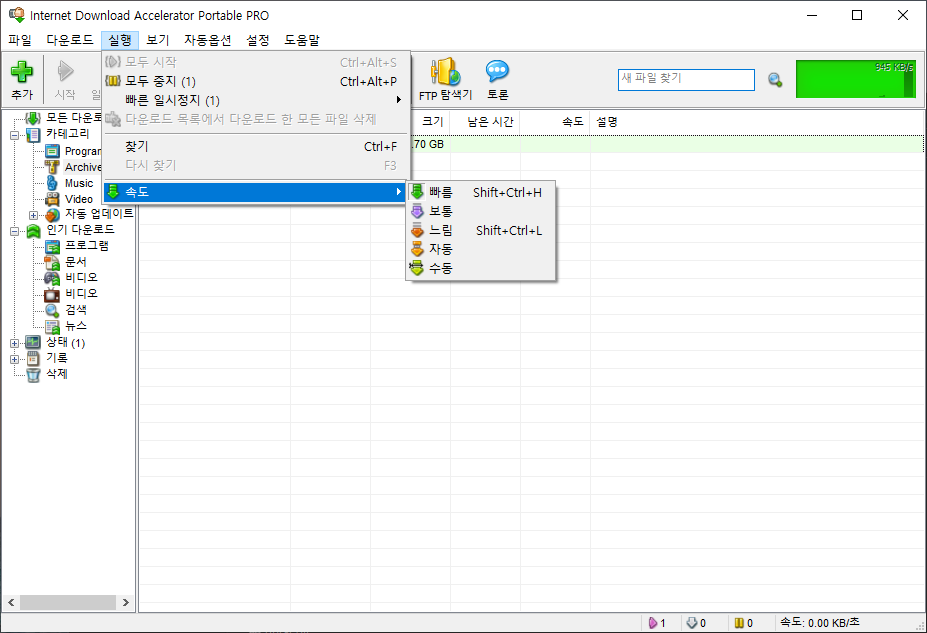The image size is (927, 633).
Task: Click the 프로그램 tree icon
Action: pos(52,246)
